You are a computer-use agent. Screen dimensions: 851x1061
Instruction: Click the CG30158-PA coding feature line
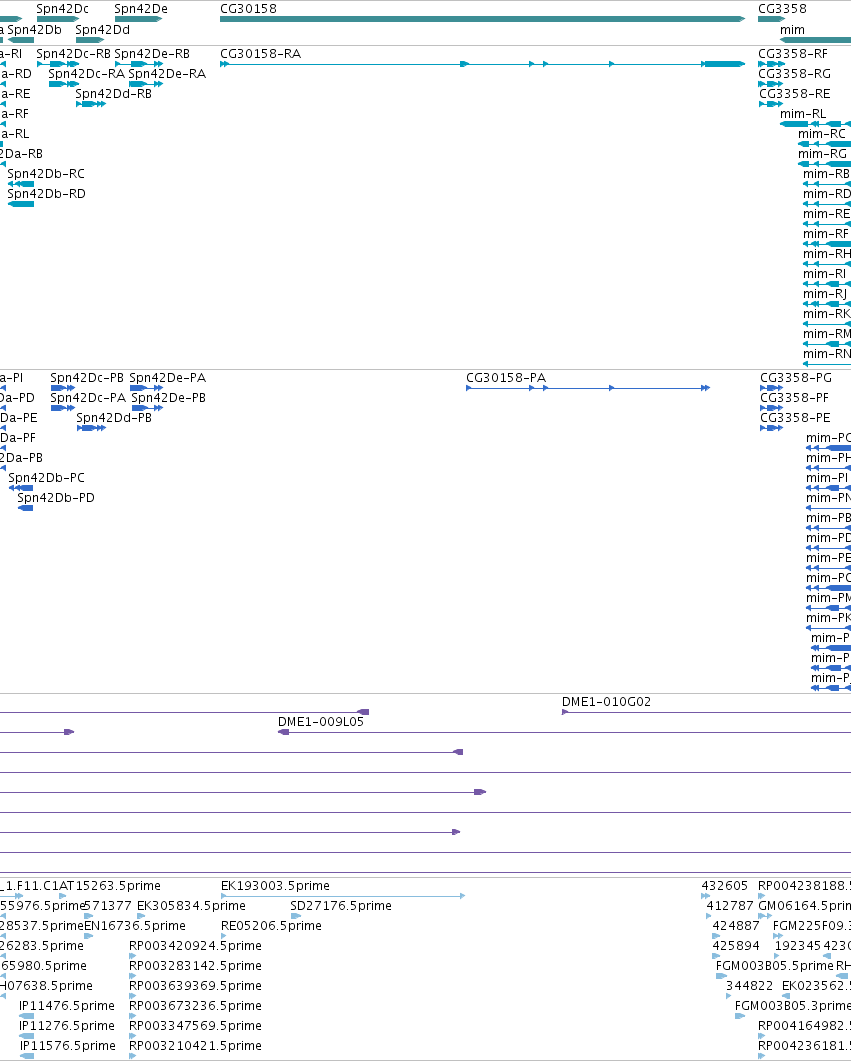[x=588, y=388]
